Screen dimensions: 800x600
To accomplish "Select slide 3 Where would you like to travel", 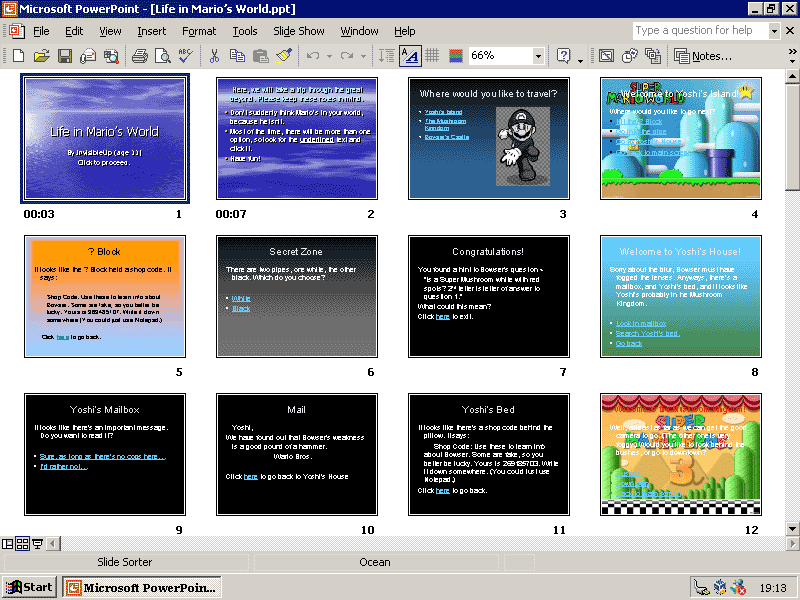I will 489,138.
